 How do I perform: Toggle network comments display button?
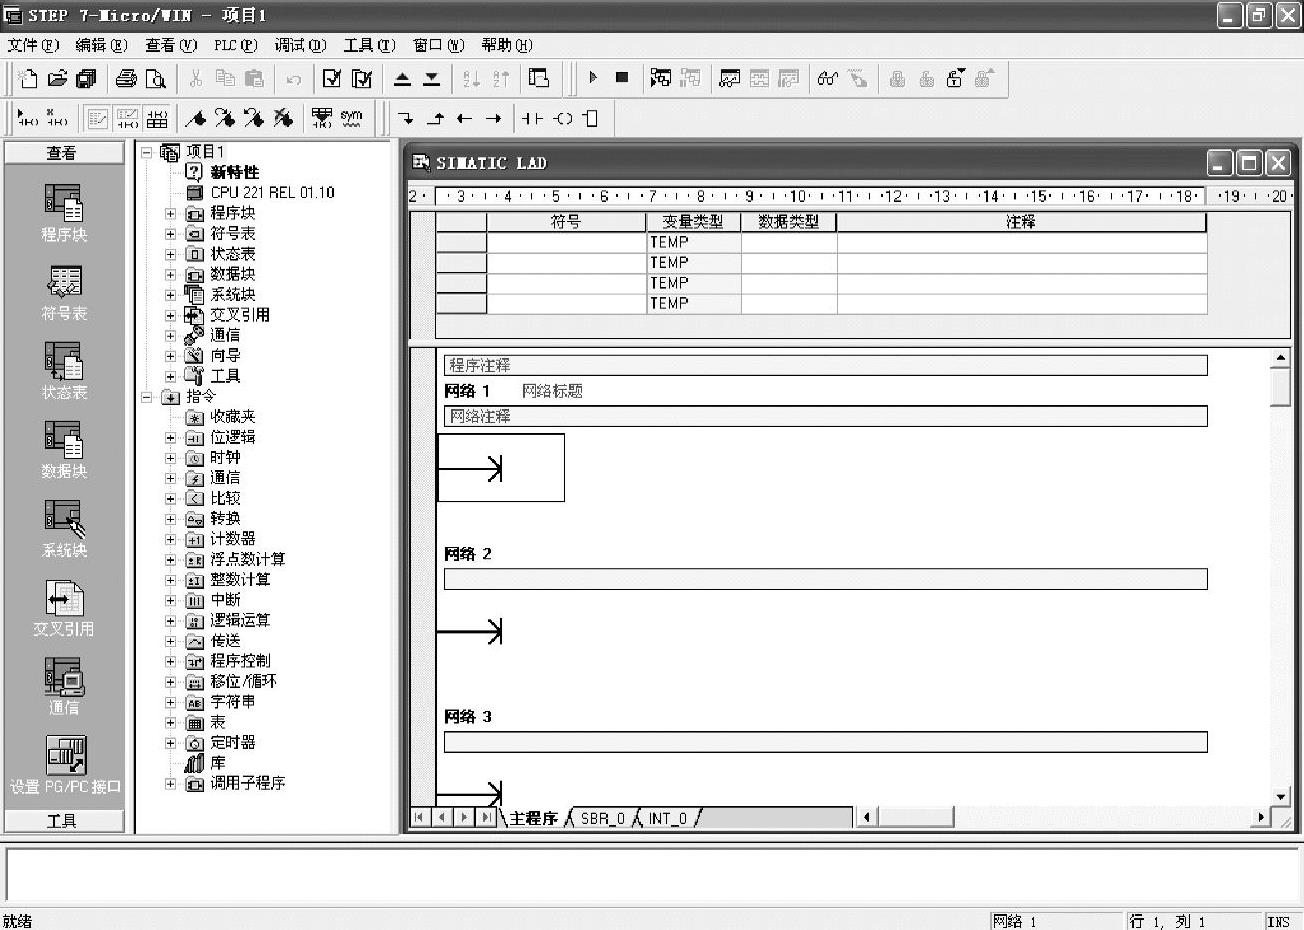pos(127,118)
